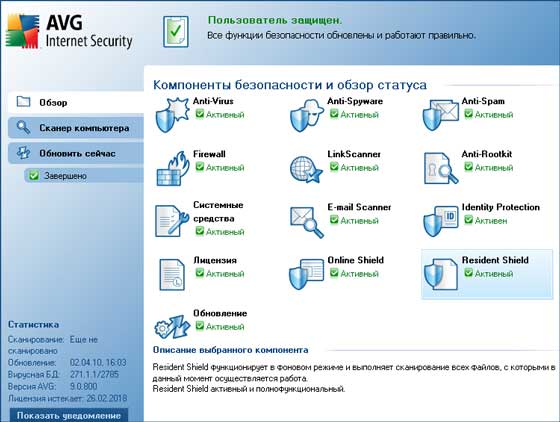Select the Завершено sub-item
Screen dimensions: 560x422
click(84, 176)
